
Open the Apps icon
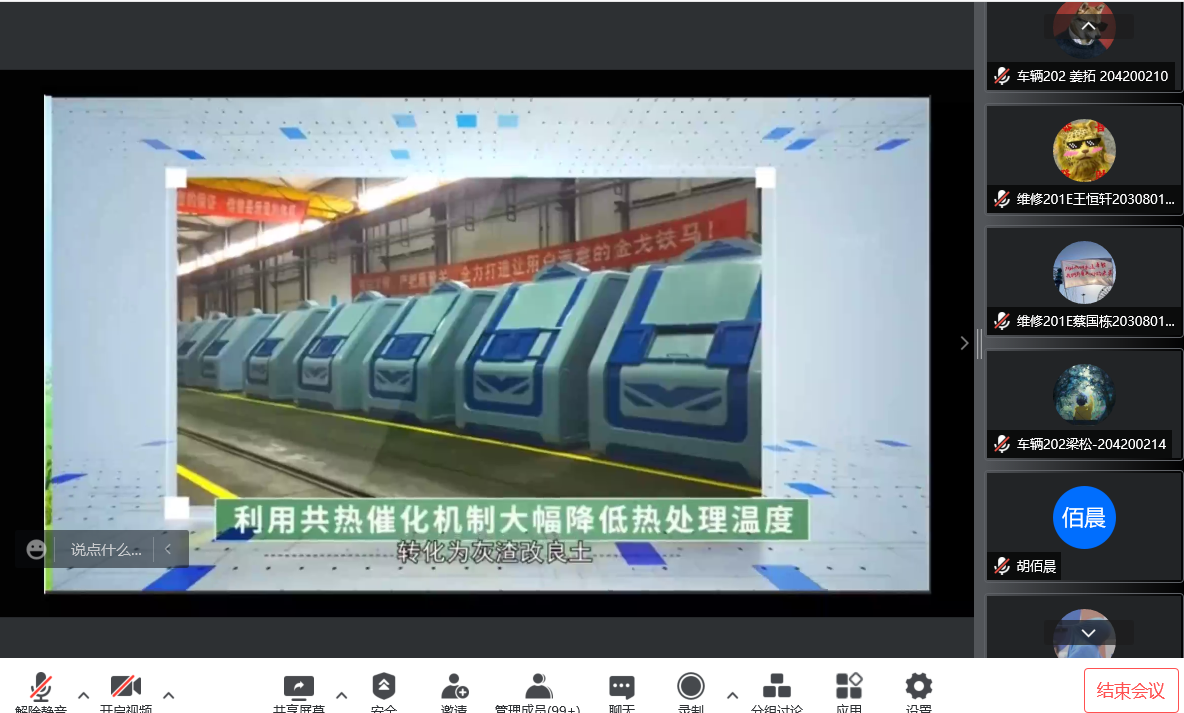[849, 688]
